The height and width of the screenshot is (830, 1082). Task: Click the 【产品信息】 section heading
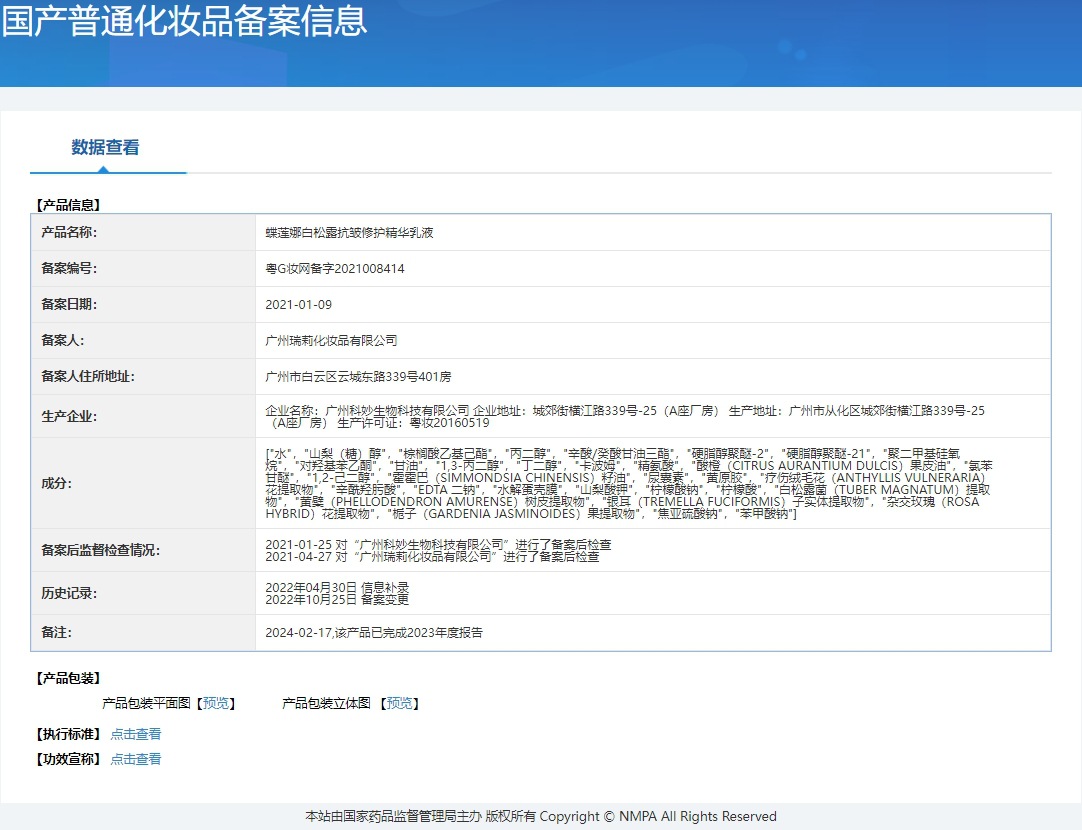pyautogui.click(x=68, y=205)
